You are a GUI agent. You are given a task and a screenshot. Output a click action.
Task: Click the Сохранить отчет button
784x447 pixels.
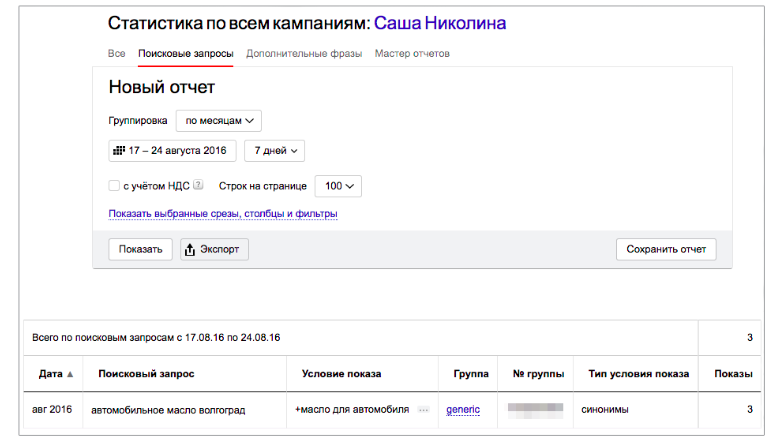pyautogui.click(x=666, y=249)
